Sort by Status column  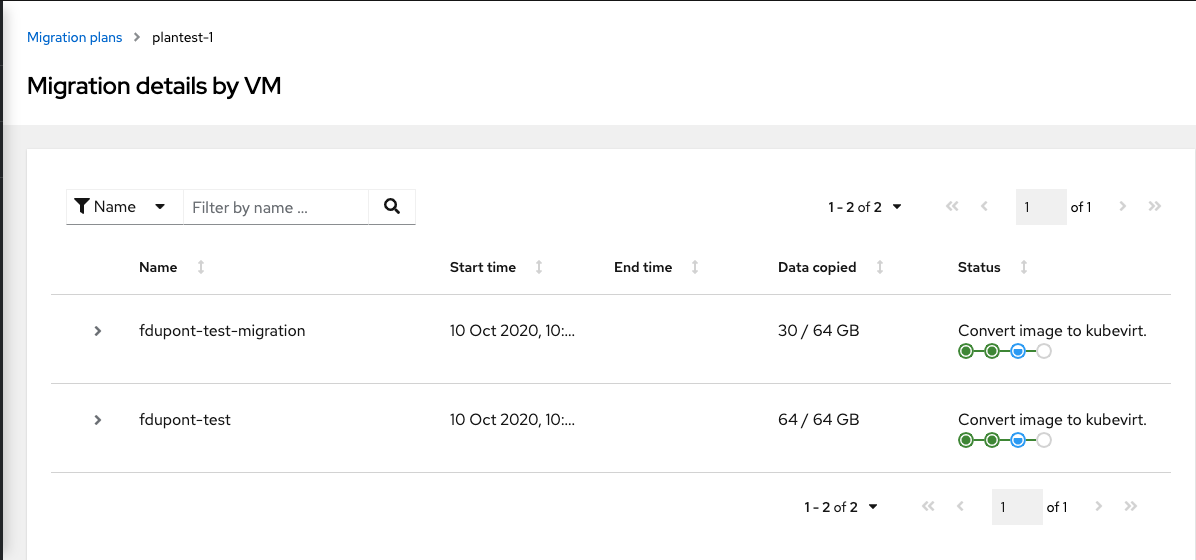(1024, 267)
